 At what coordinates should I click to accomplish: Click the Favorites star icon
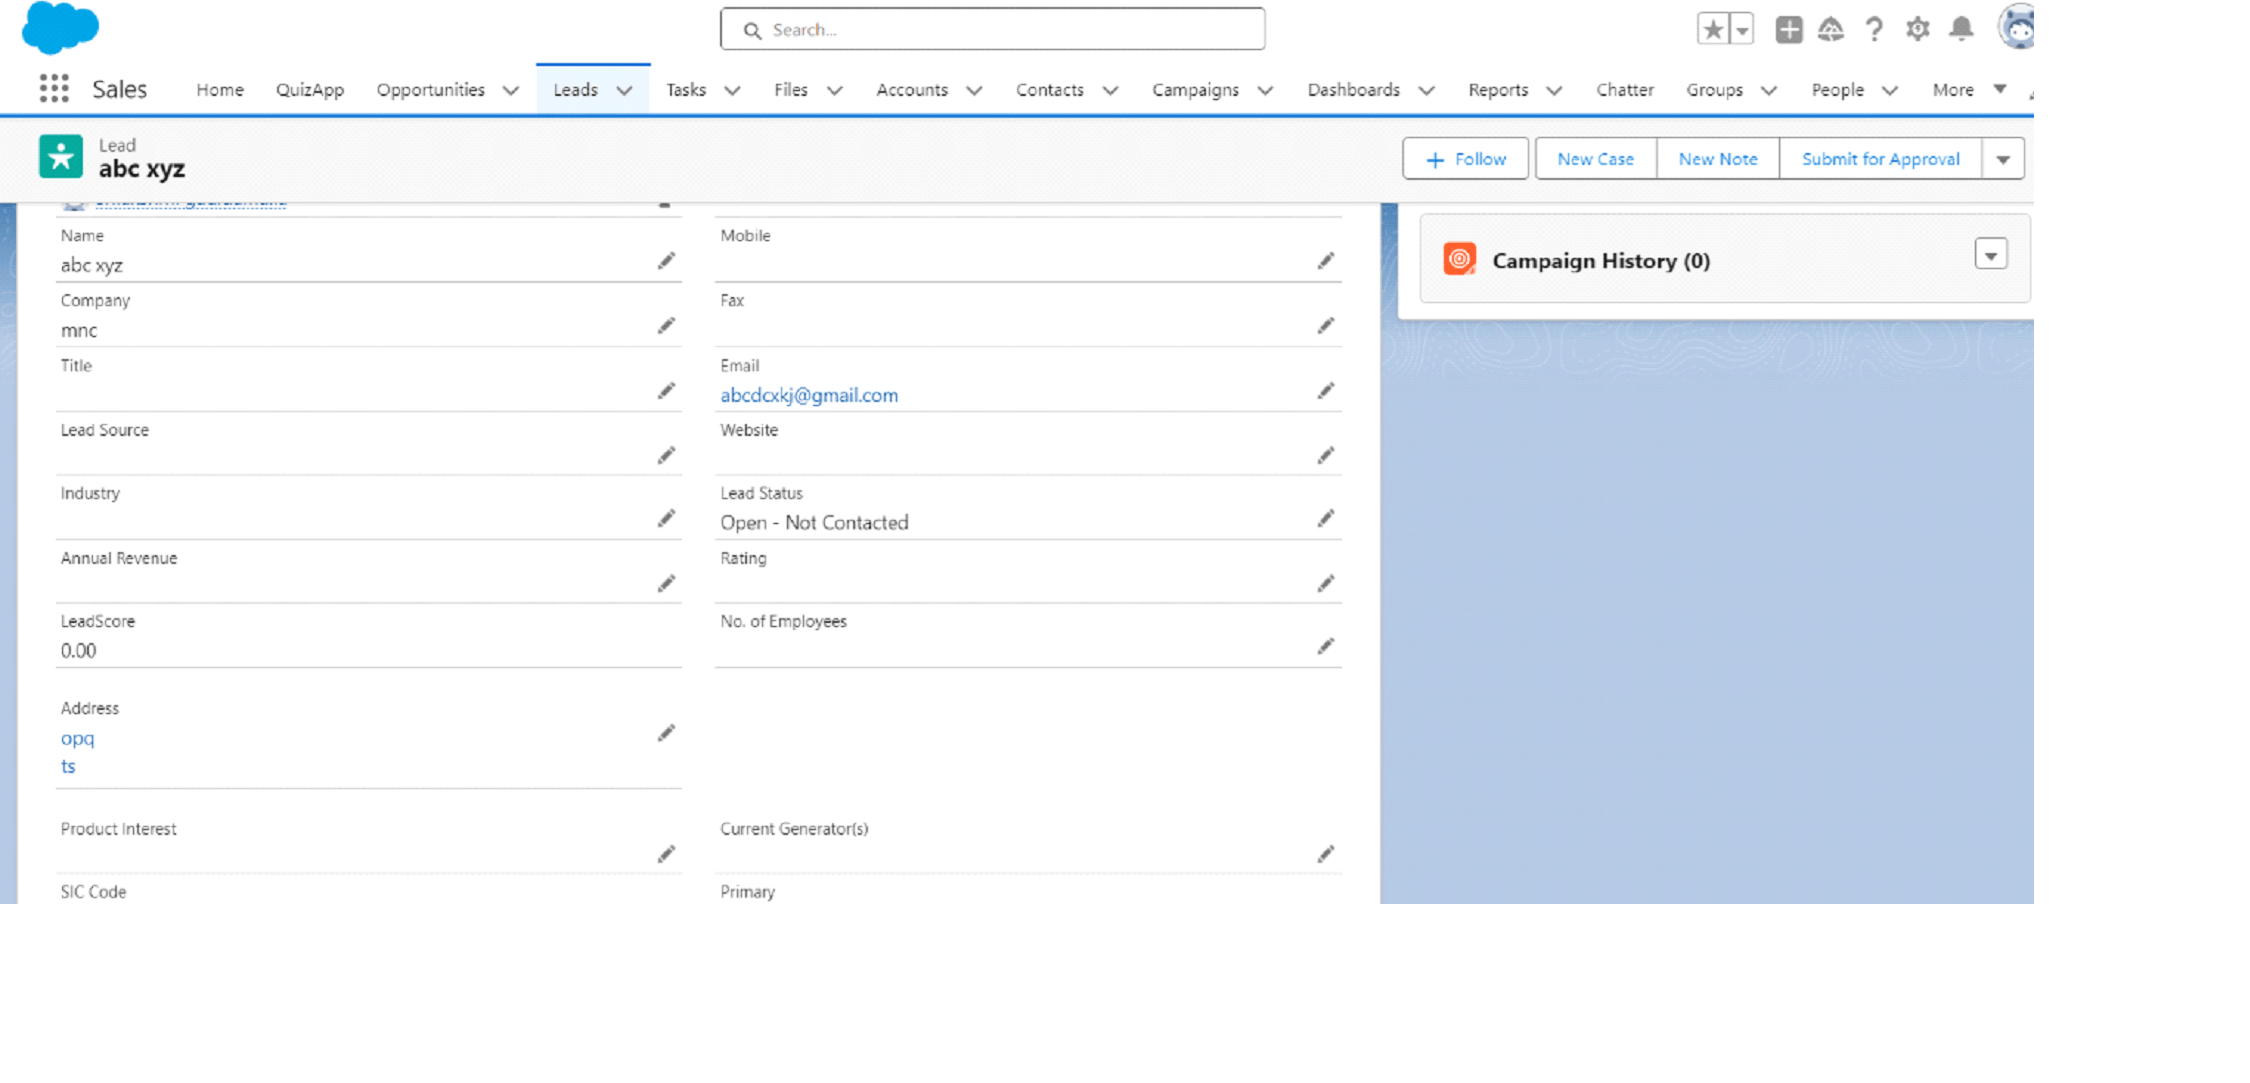1713,30
